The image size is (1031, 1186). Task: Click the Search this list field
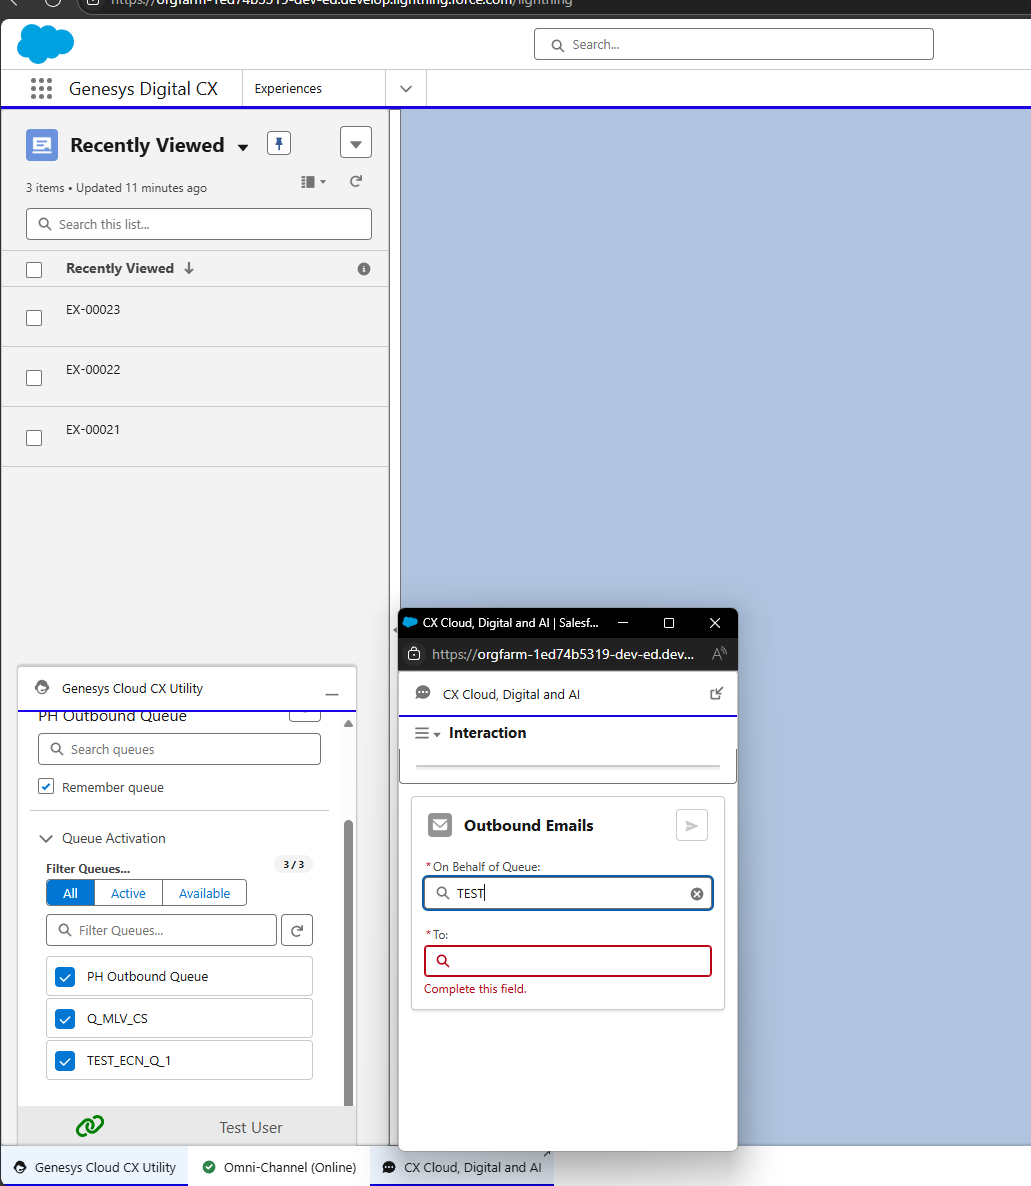click(199, 224)
